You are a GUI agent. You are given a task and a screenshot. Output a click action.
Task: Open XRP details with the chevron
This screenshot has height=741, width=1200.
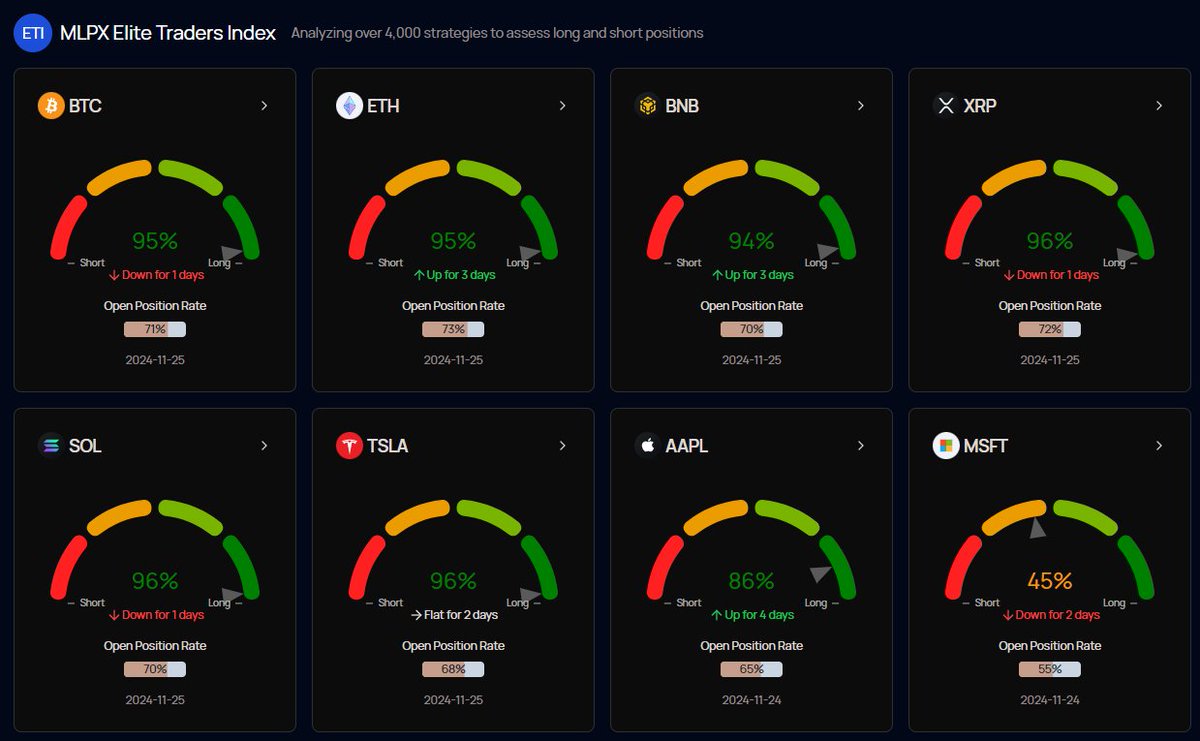coord(1158,105)
